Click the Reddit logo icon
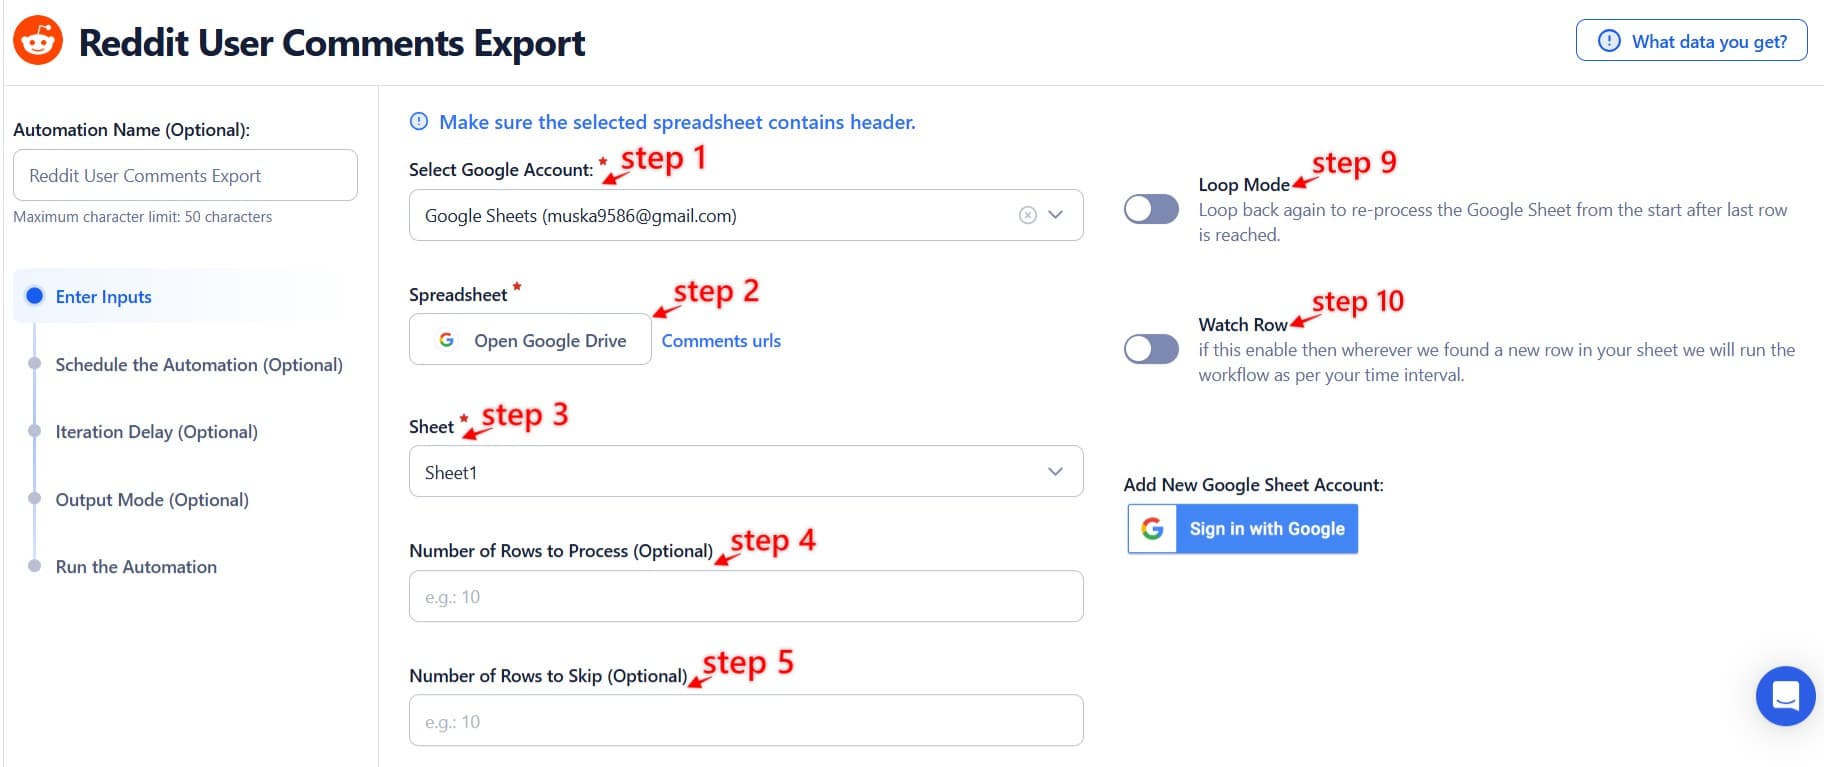1824x767 pixels. coord(38,41)
